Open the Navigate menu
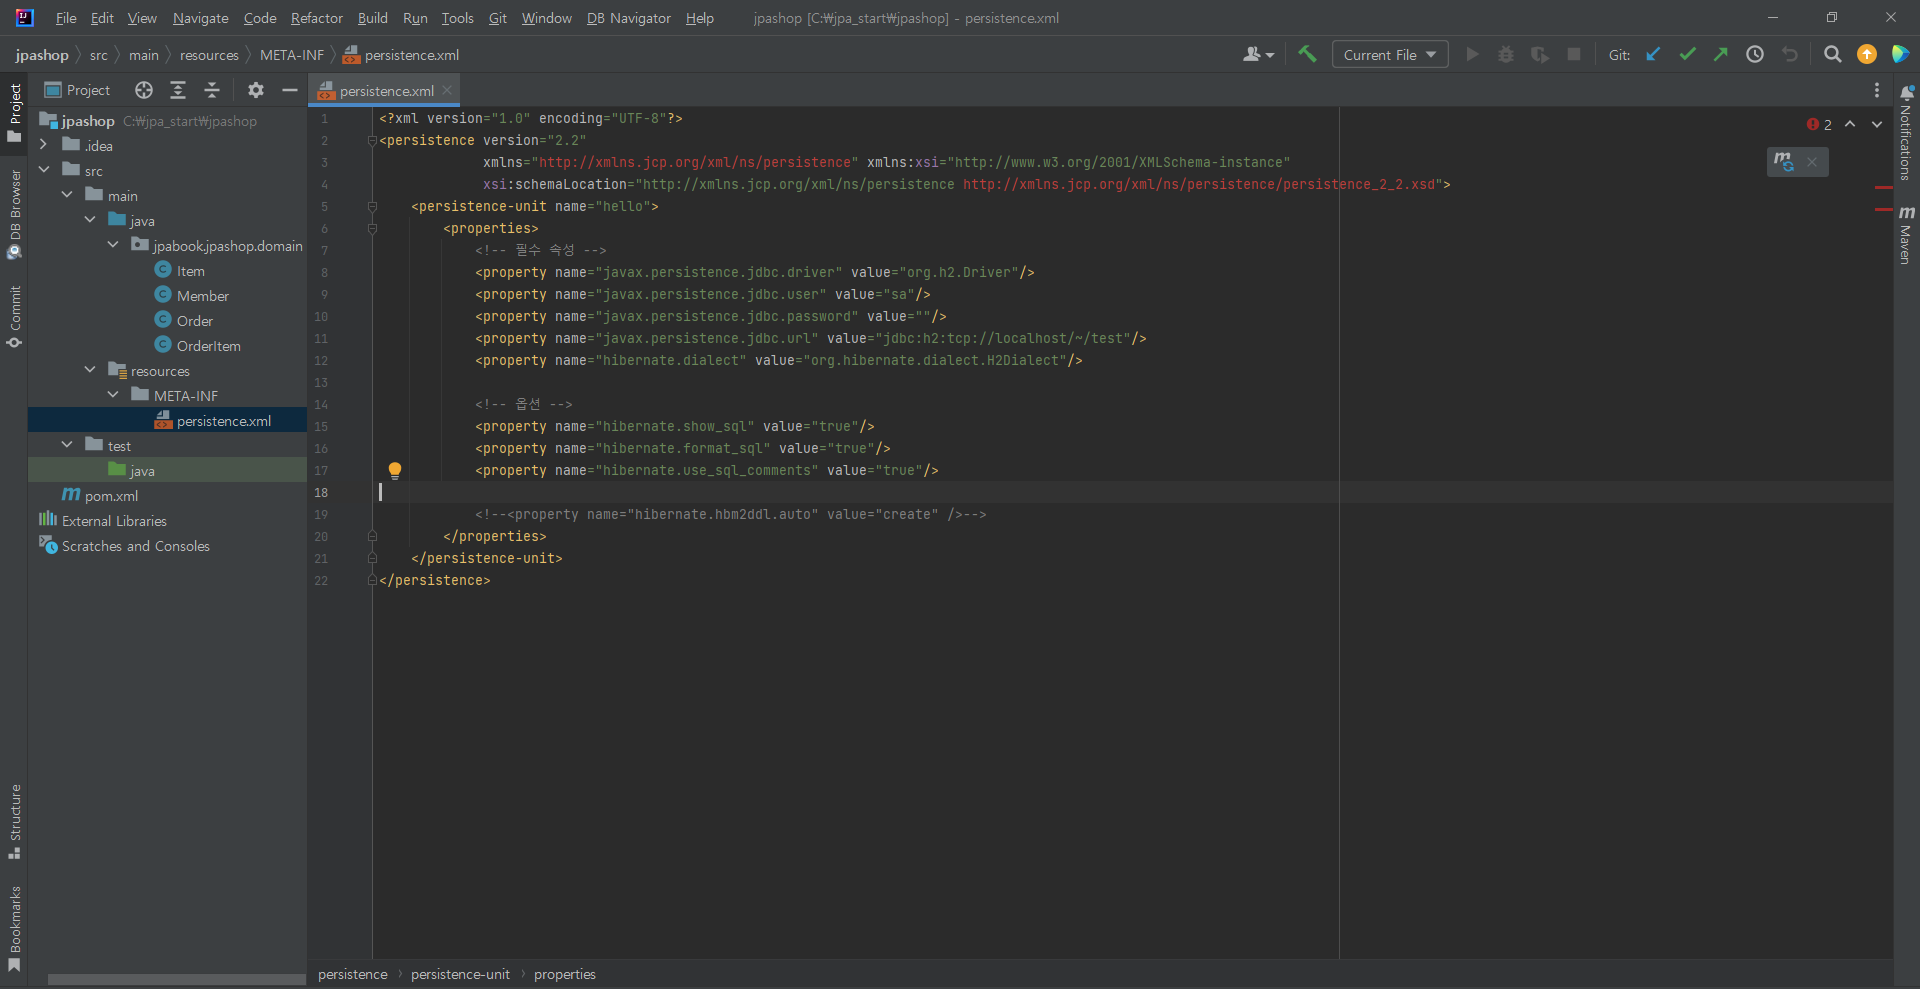1920x989 pixels. point(200,18)
